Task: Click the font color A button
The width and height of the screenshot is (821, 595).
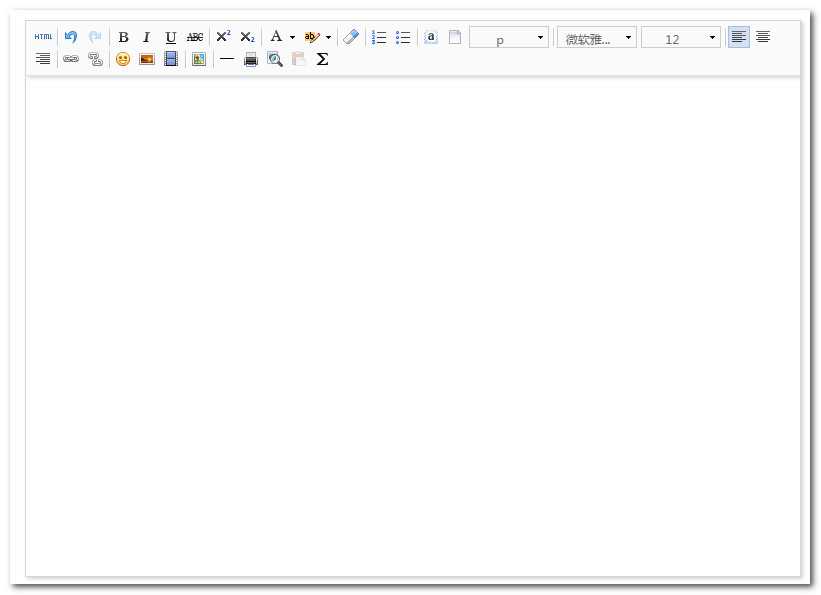Action: (x=276, y=37)
